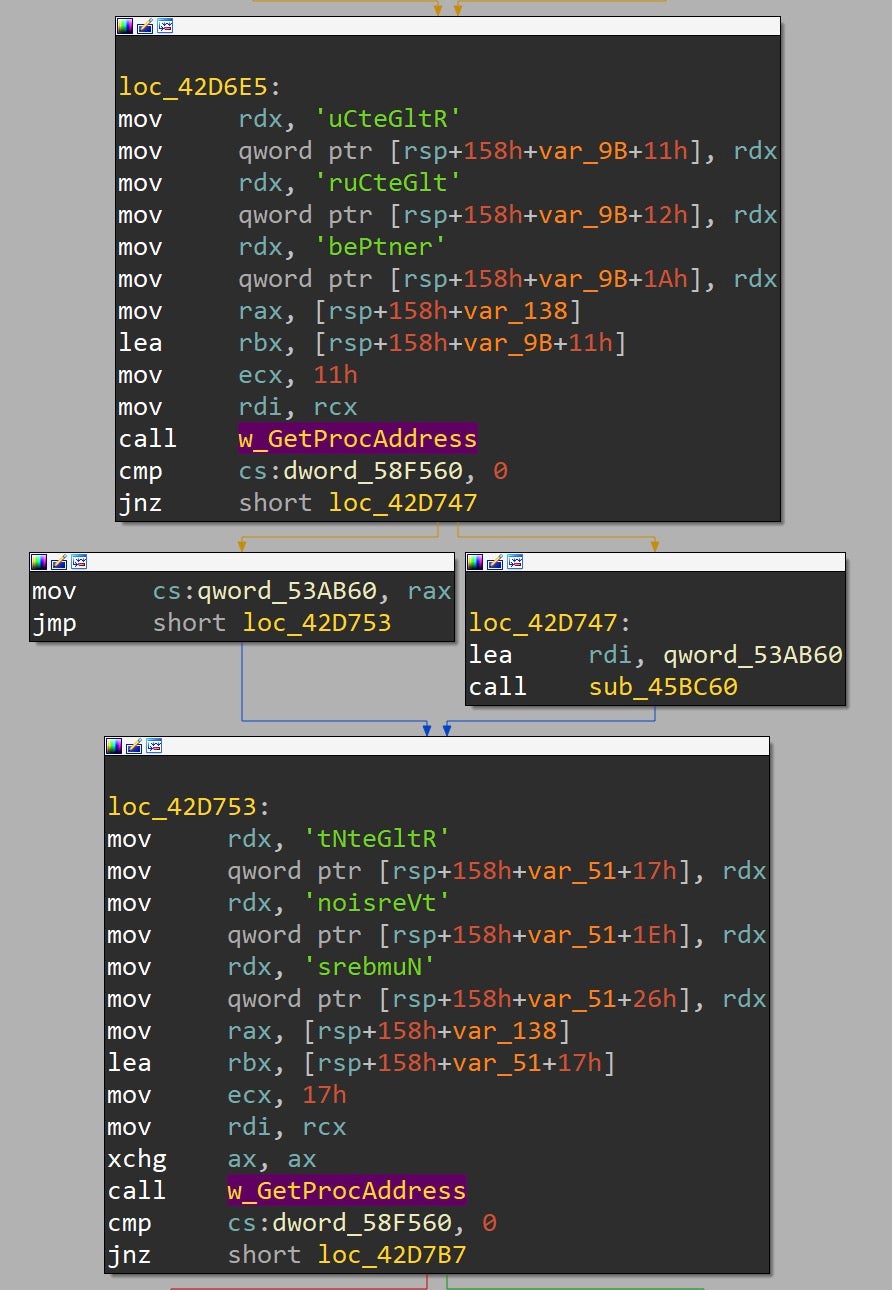
Task: Click color icon on loc_42D753 block
Action: (114, 746)
